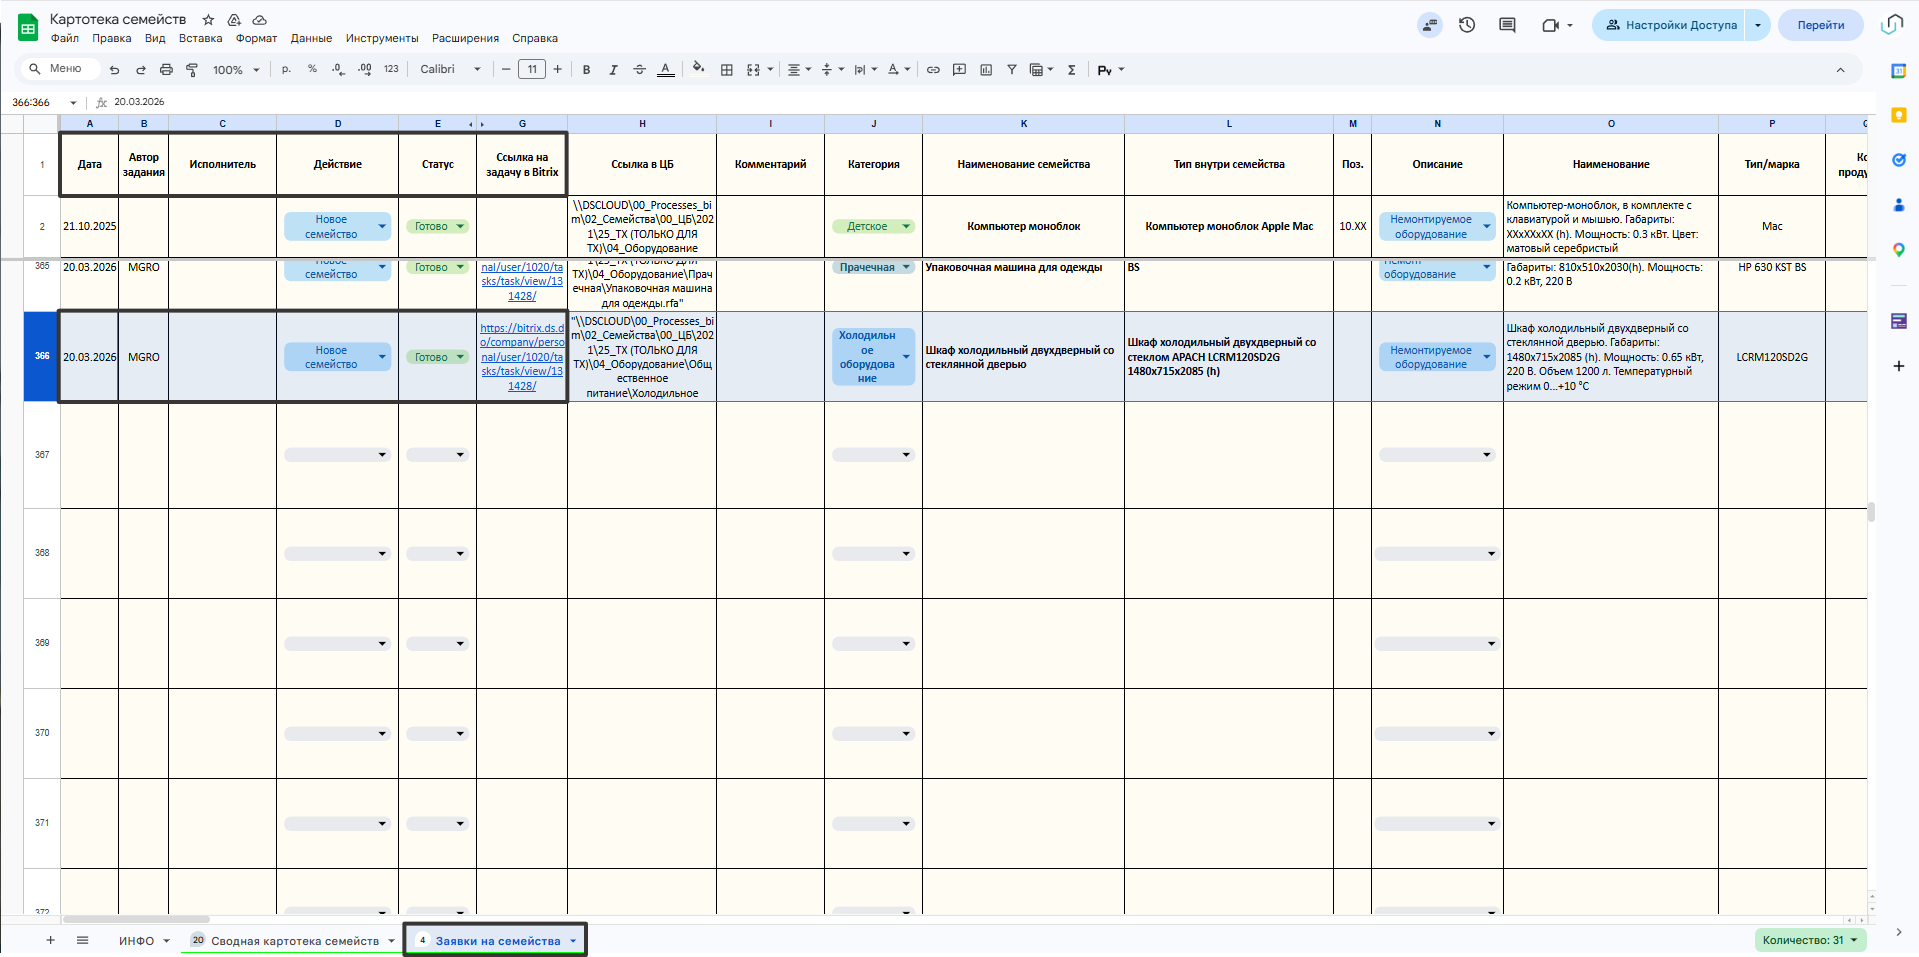Toggle italic formatting
Image resolution: width=1919 pixels, height=957 pixels.
(613, 70)
